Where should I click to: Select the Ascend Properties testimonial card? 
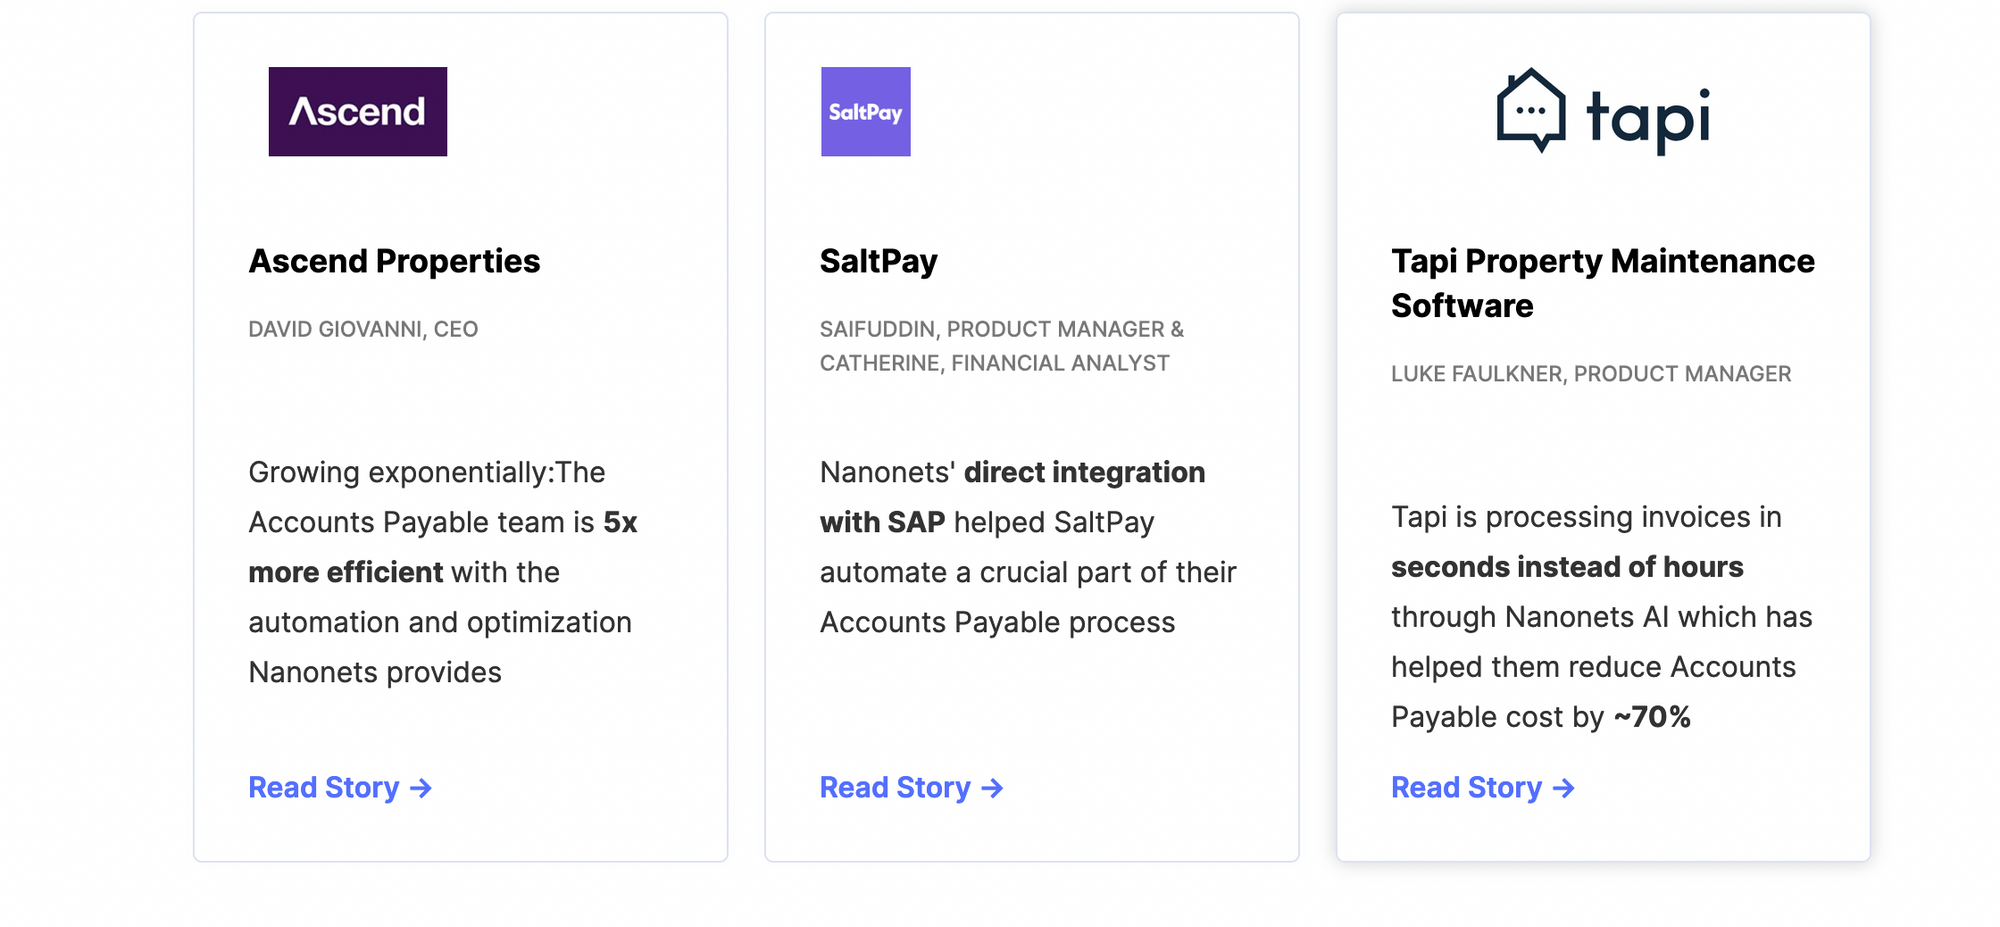pos(461,435)
